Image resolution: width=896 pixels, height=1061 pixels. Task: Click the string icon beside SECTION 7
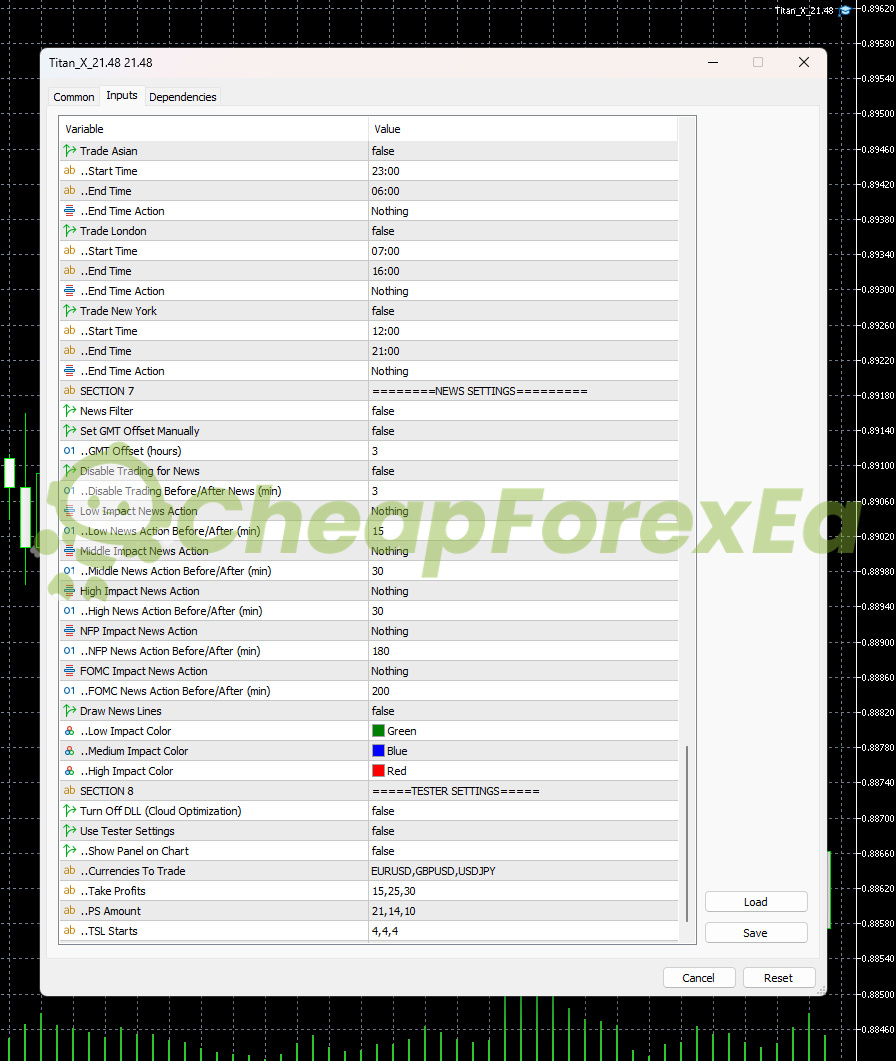[70, 390]
